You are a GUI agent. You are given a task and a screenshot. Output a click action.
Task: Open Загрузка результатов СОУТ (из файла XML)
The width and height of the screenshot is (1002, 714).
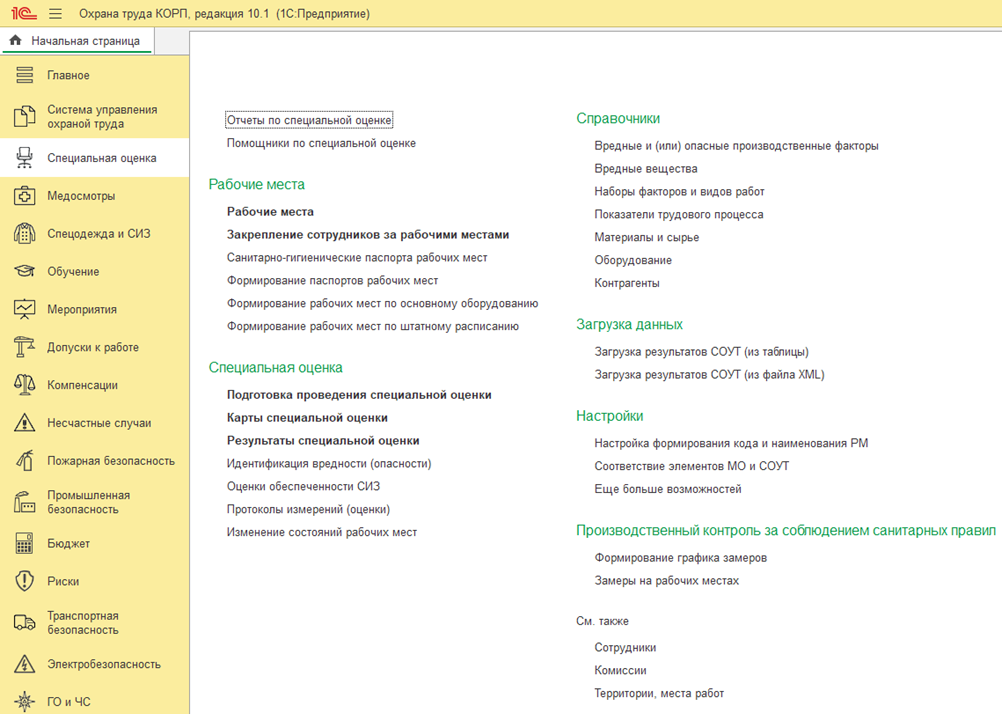point(709,375)
